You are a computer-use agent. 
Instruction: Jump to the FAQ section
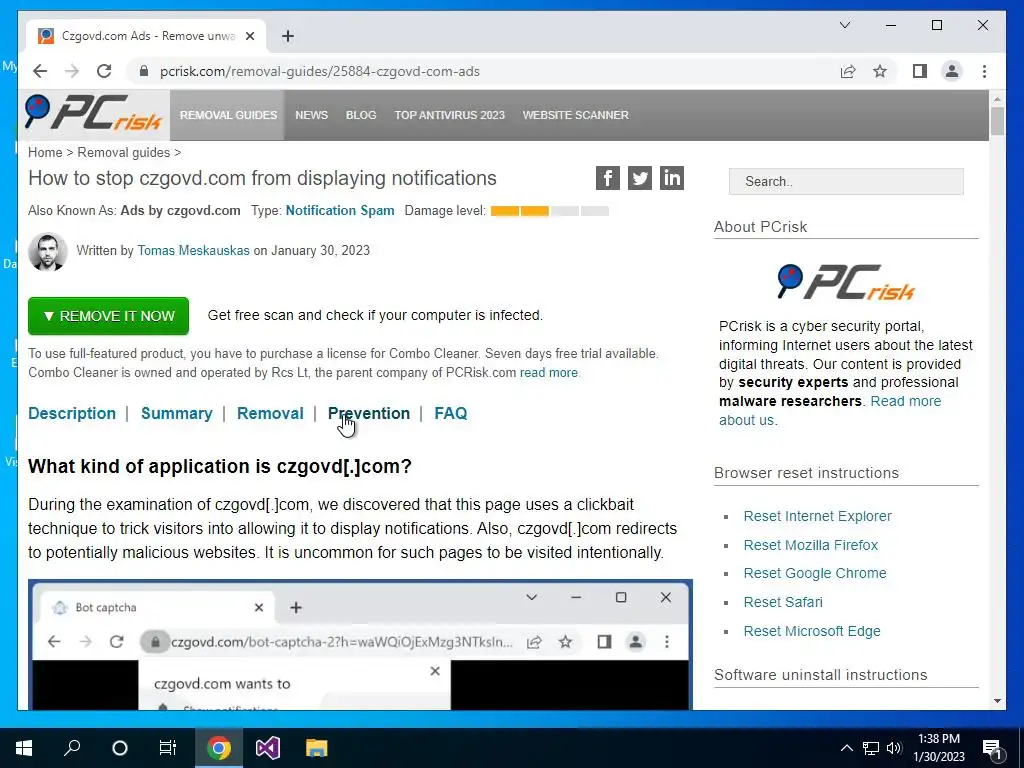point(451,413)
